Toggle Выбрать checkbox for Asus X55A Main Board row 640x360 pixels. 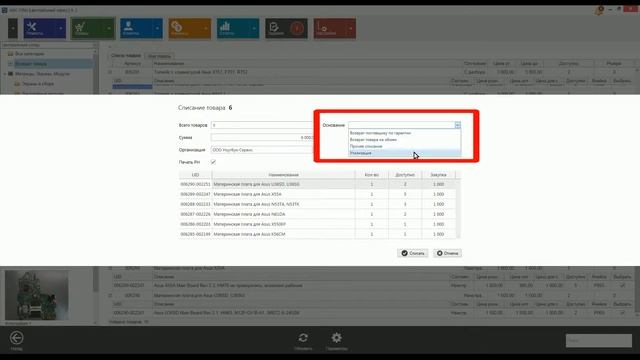pyautogui.click(x=622, y=285)
